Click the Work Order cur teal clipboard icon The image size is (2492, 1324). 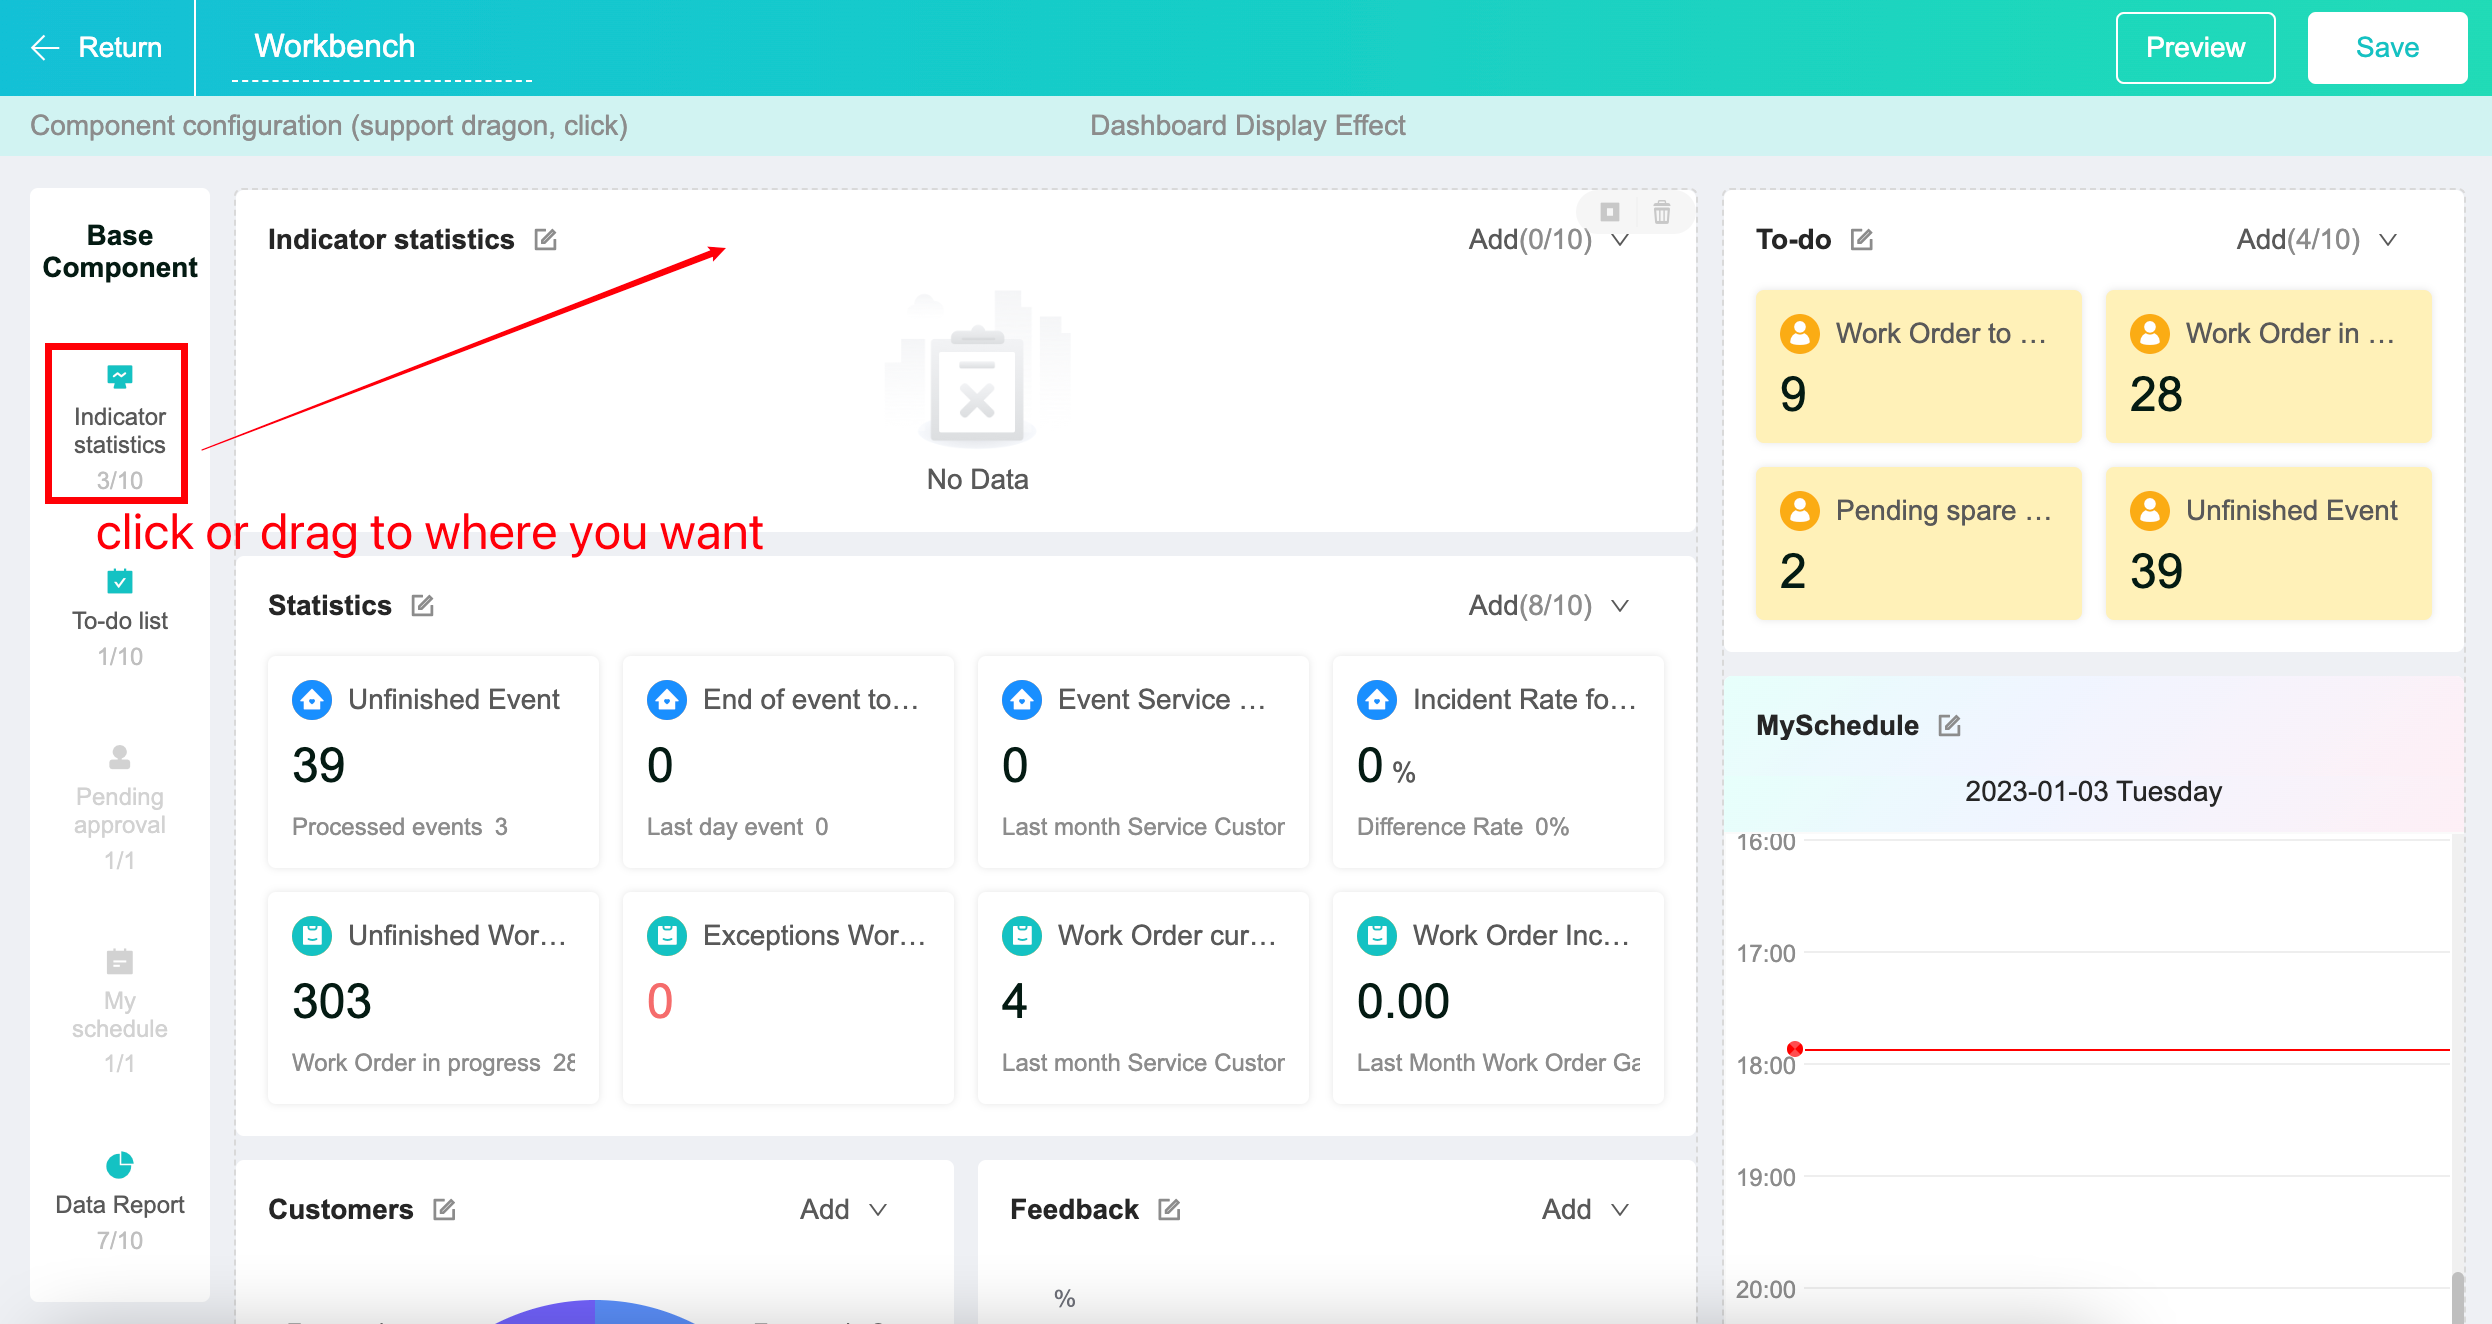coord(1022,935)
